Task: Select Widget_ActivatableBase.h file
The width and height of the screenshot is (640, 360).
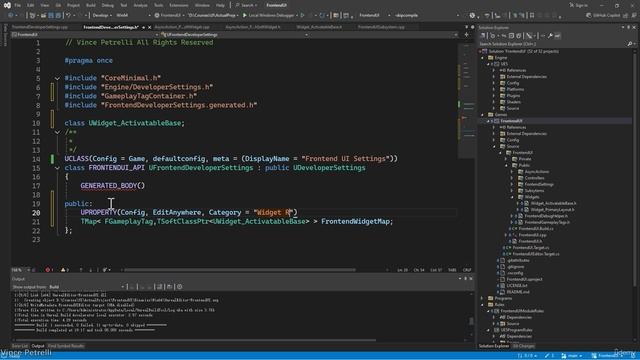Action: coord(553,203)
